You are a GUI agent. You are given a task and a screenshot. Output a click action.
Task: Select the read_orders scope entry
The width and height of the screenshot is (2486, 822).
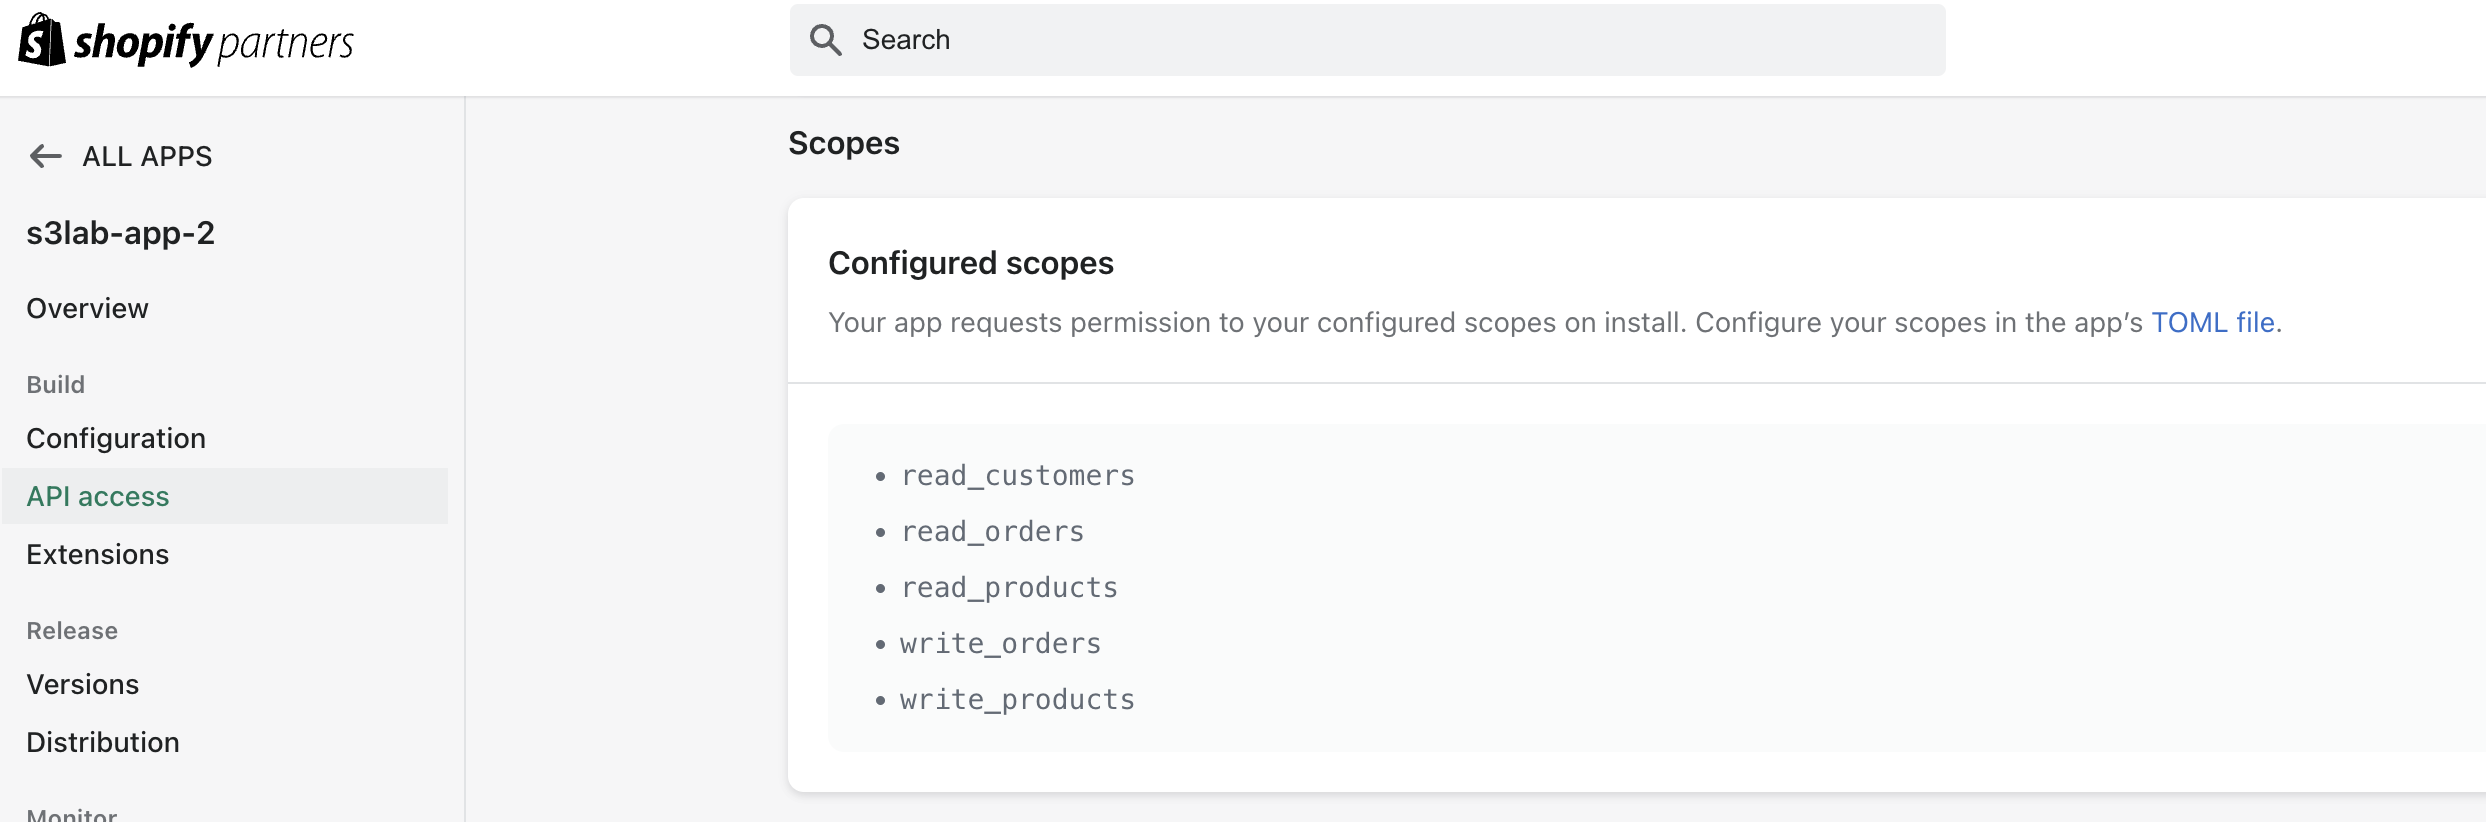click(993, 531)
